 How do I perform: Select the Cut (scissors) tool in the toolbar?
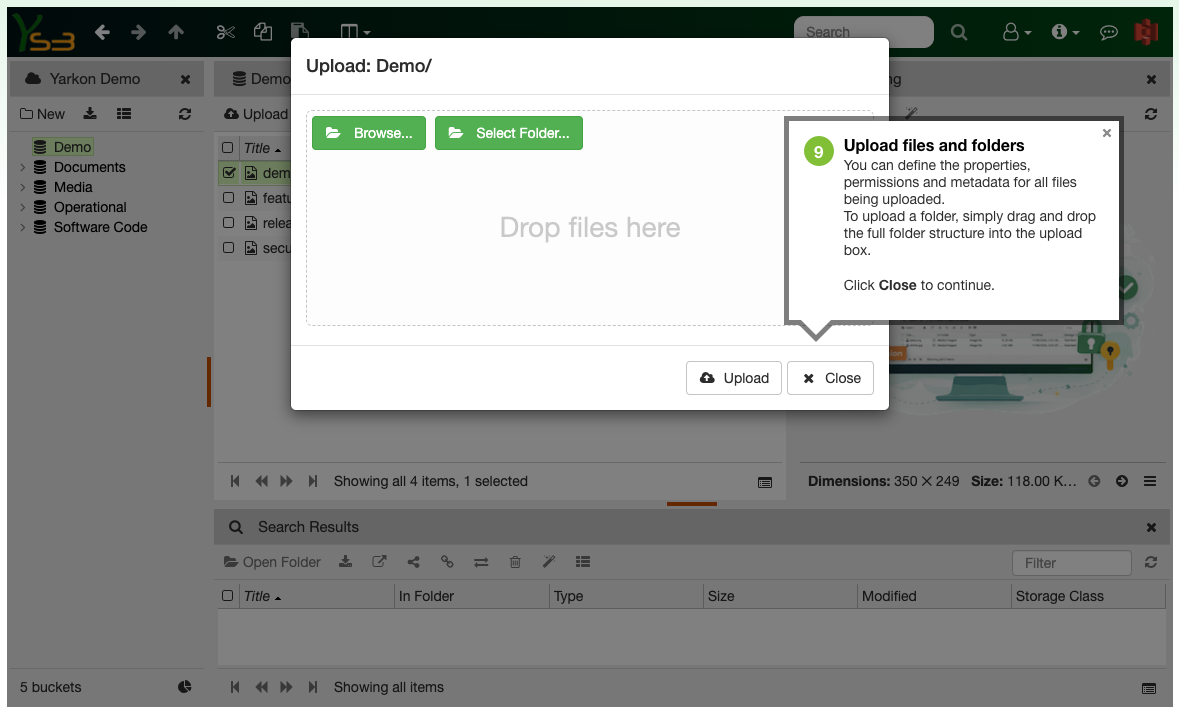click(225, 31)
